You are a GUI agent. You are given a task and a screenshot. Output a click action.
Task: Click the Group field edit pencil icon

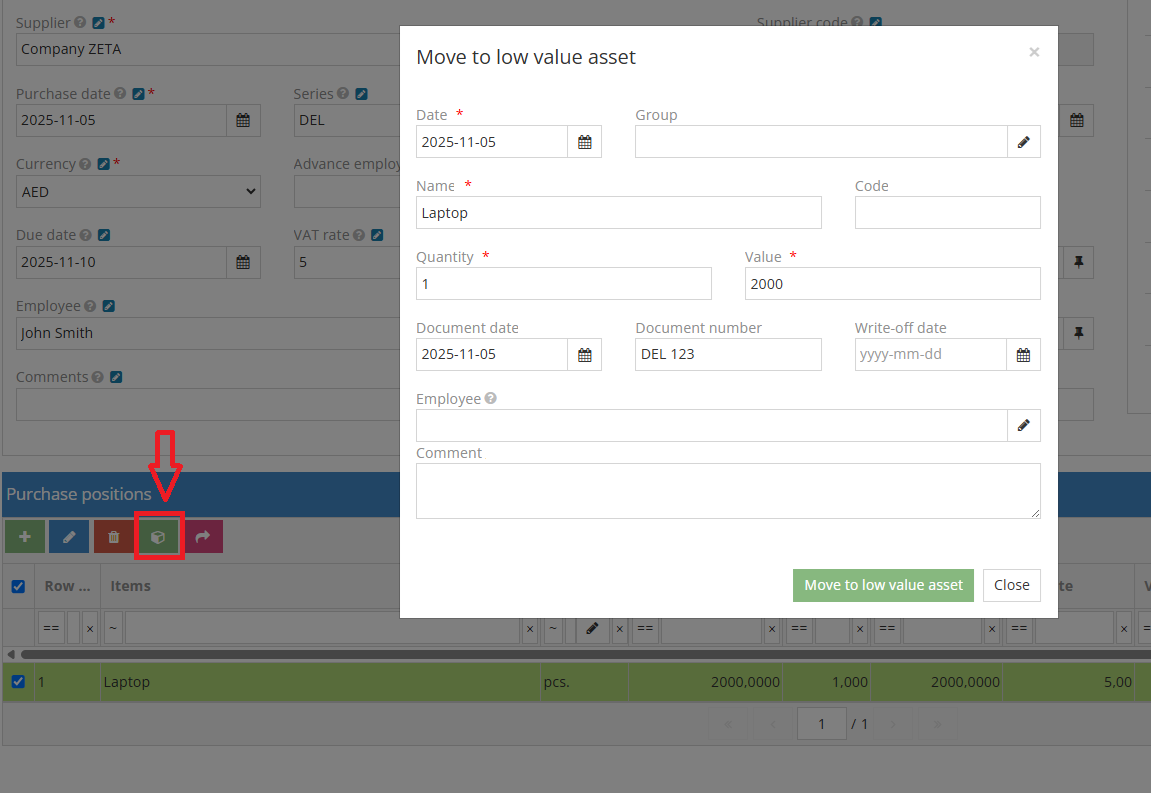point(1023,142)
